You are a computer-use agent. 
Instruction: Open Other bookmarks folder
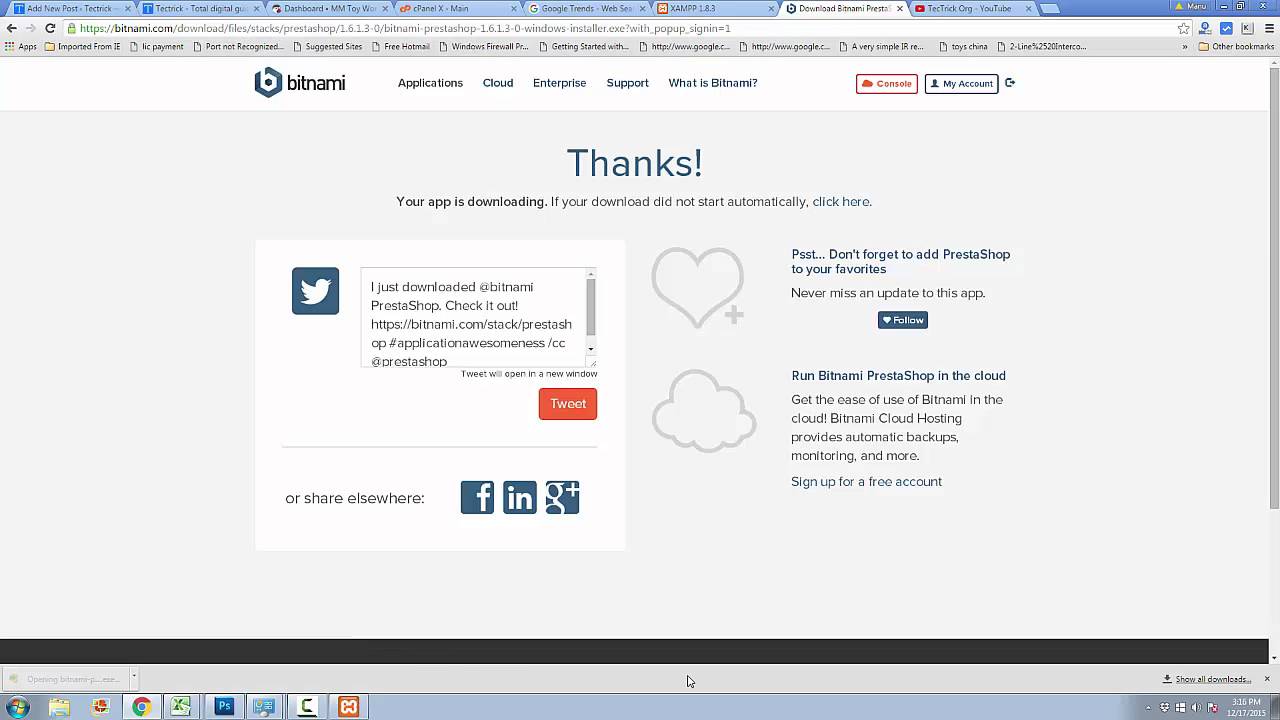pos(1236,46)
